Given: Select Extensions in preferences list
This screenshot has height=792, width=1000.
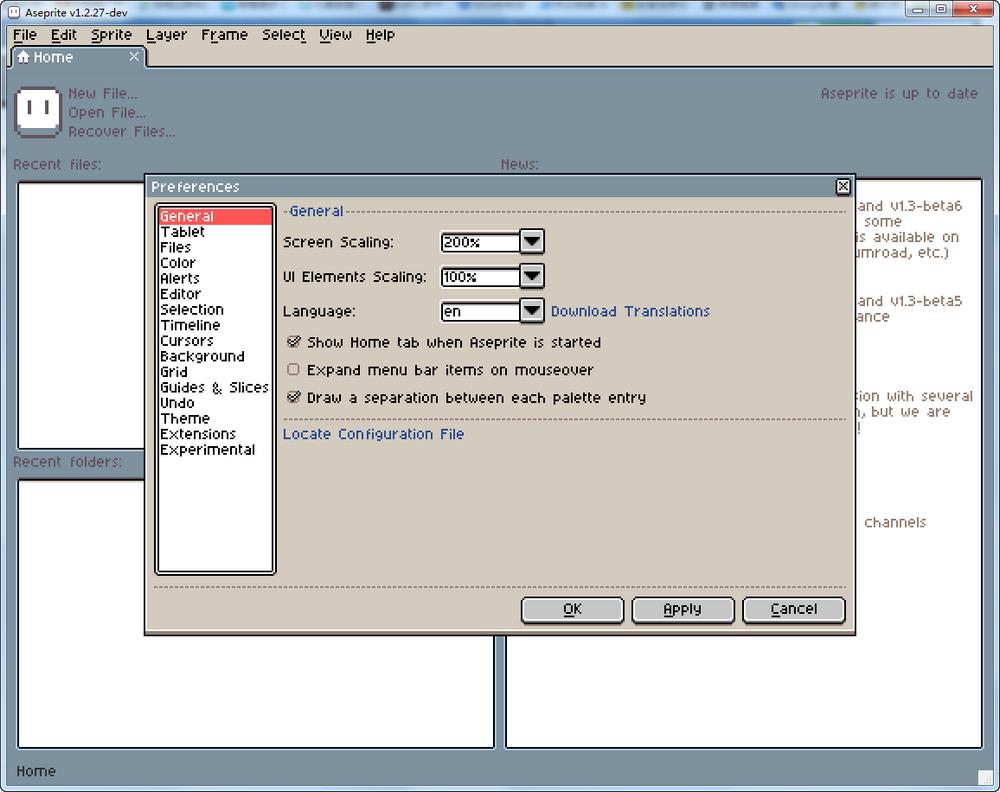Looking at the screenshot, I should (216, 434).
